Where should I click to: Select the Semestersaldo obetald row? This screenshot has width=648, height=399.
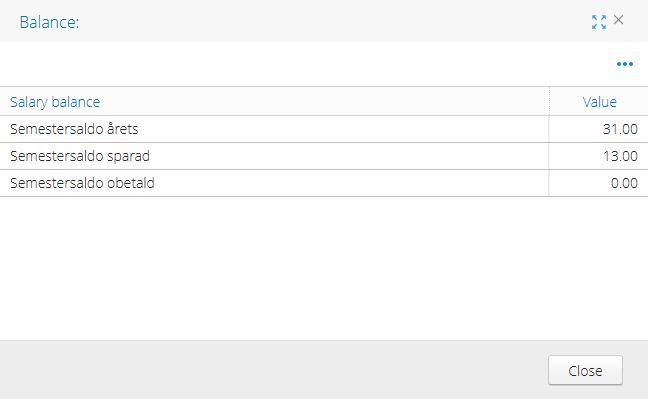[x=324, y=183]
